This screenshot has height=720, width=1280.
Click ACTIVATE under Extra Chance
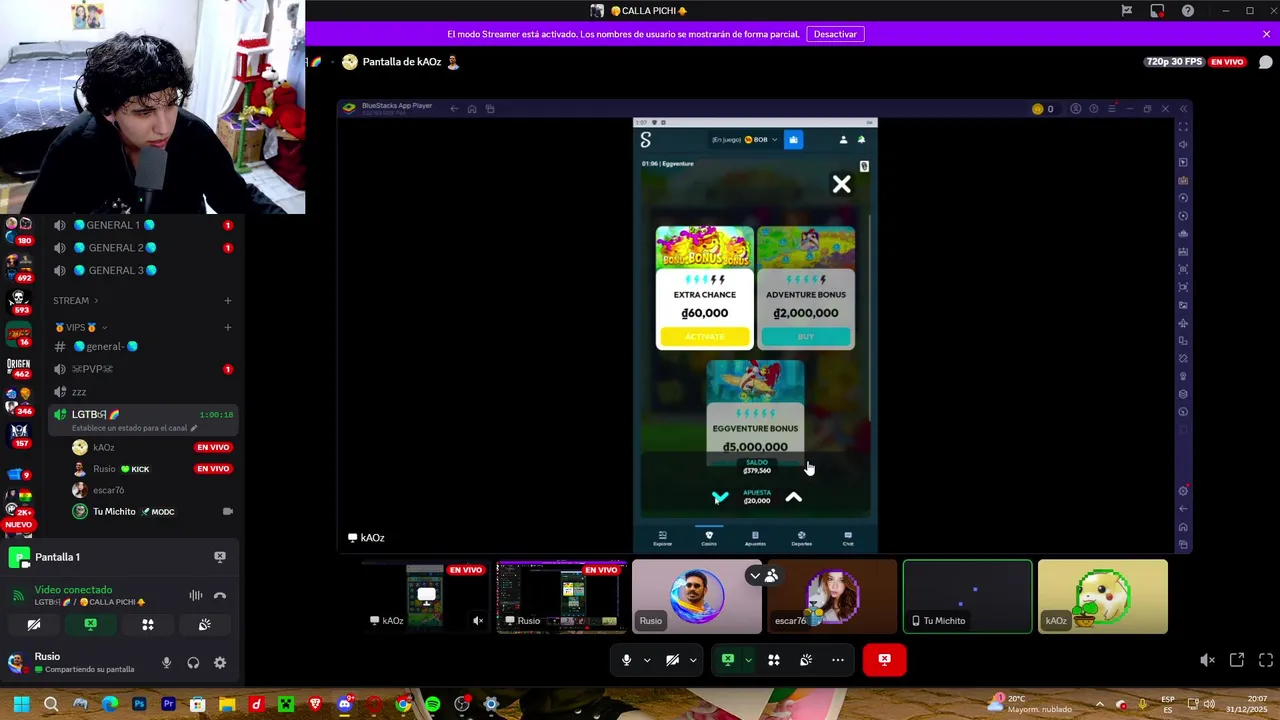[x=704, y=337]
